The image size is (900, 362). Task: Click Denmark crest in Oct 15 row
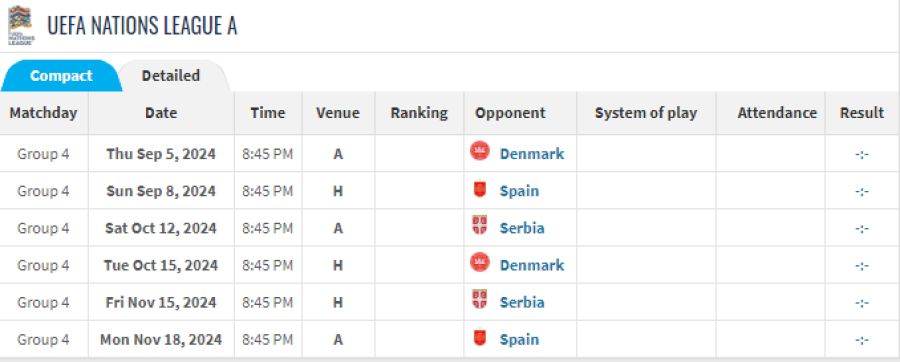tap(480, 264)
